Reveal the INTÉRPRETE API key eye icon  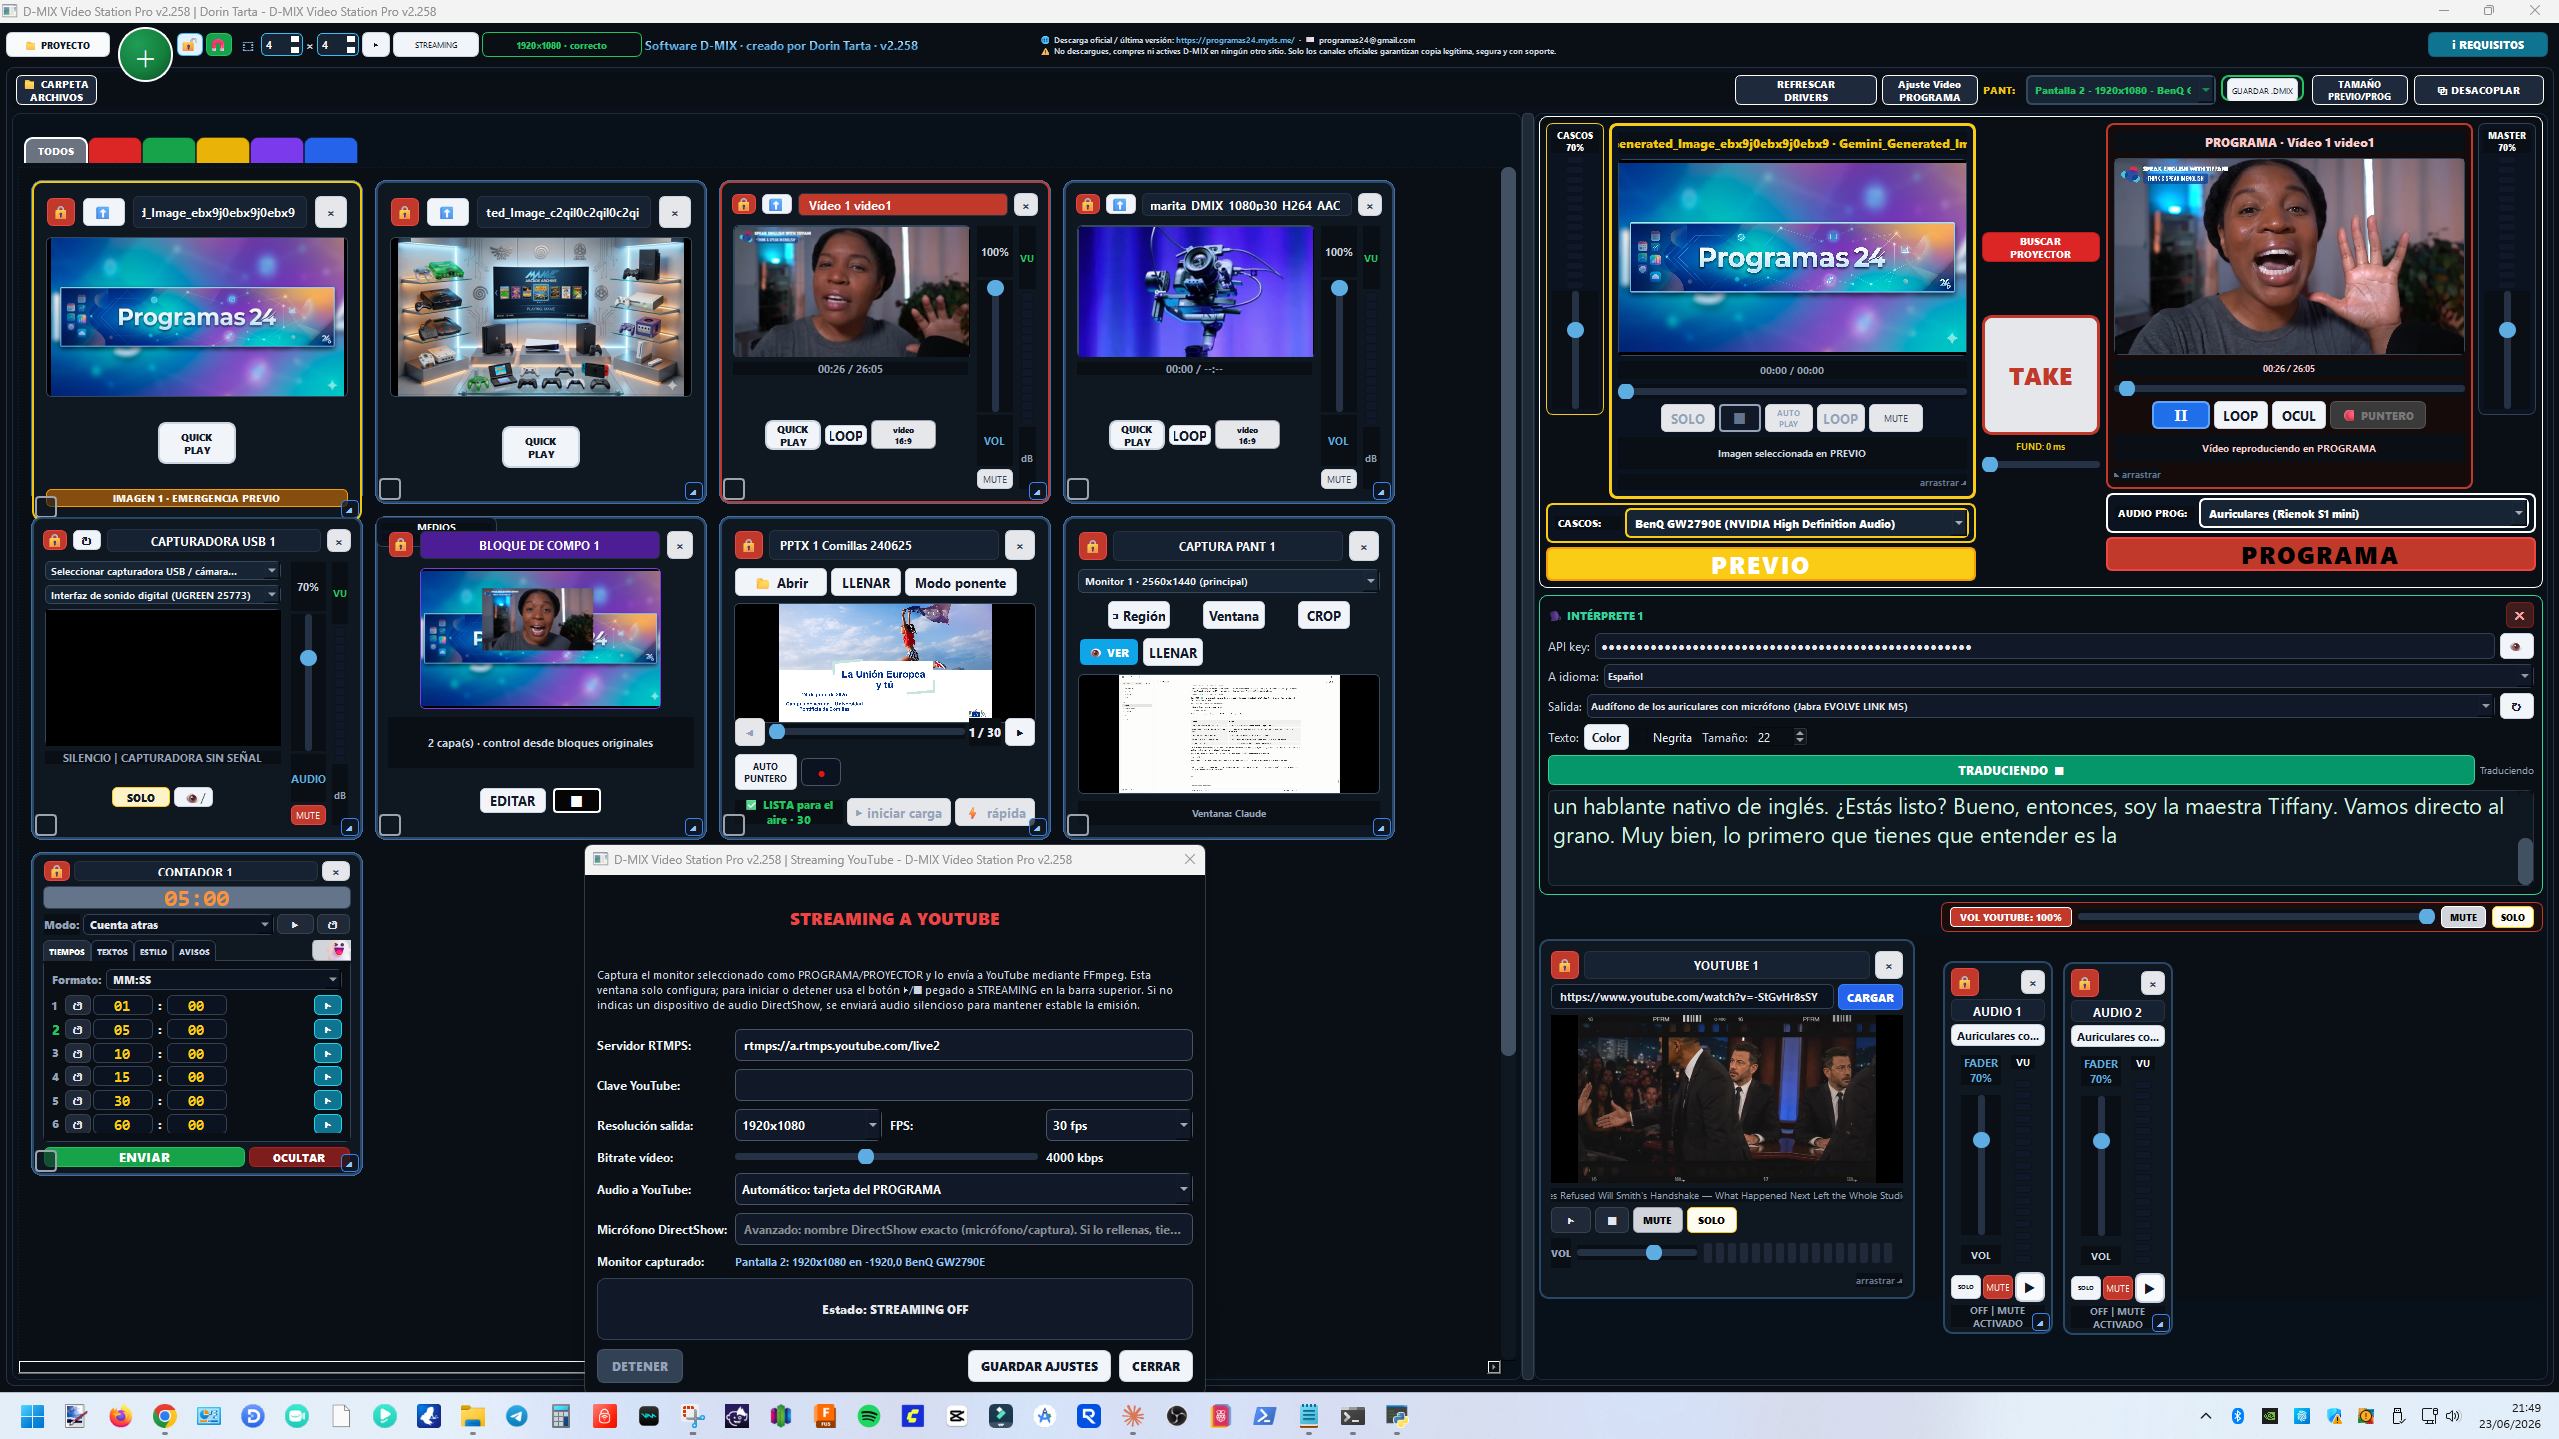pyautogui.click(x=2516, y=647)
